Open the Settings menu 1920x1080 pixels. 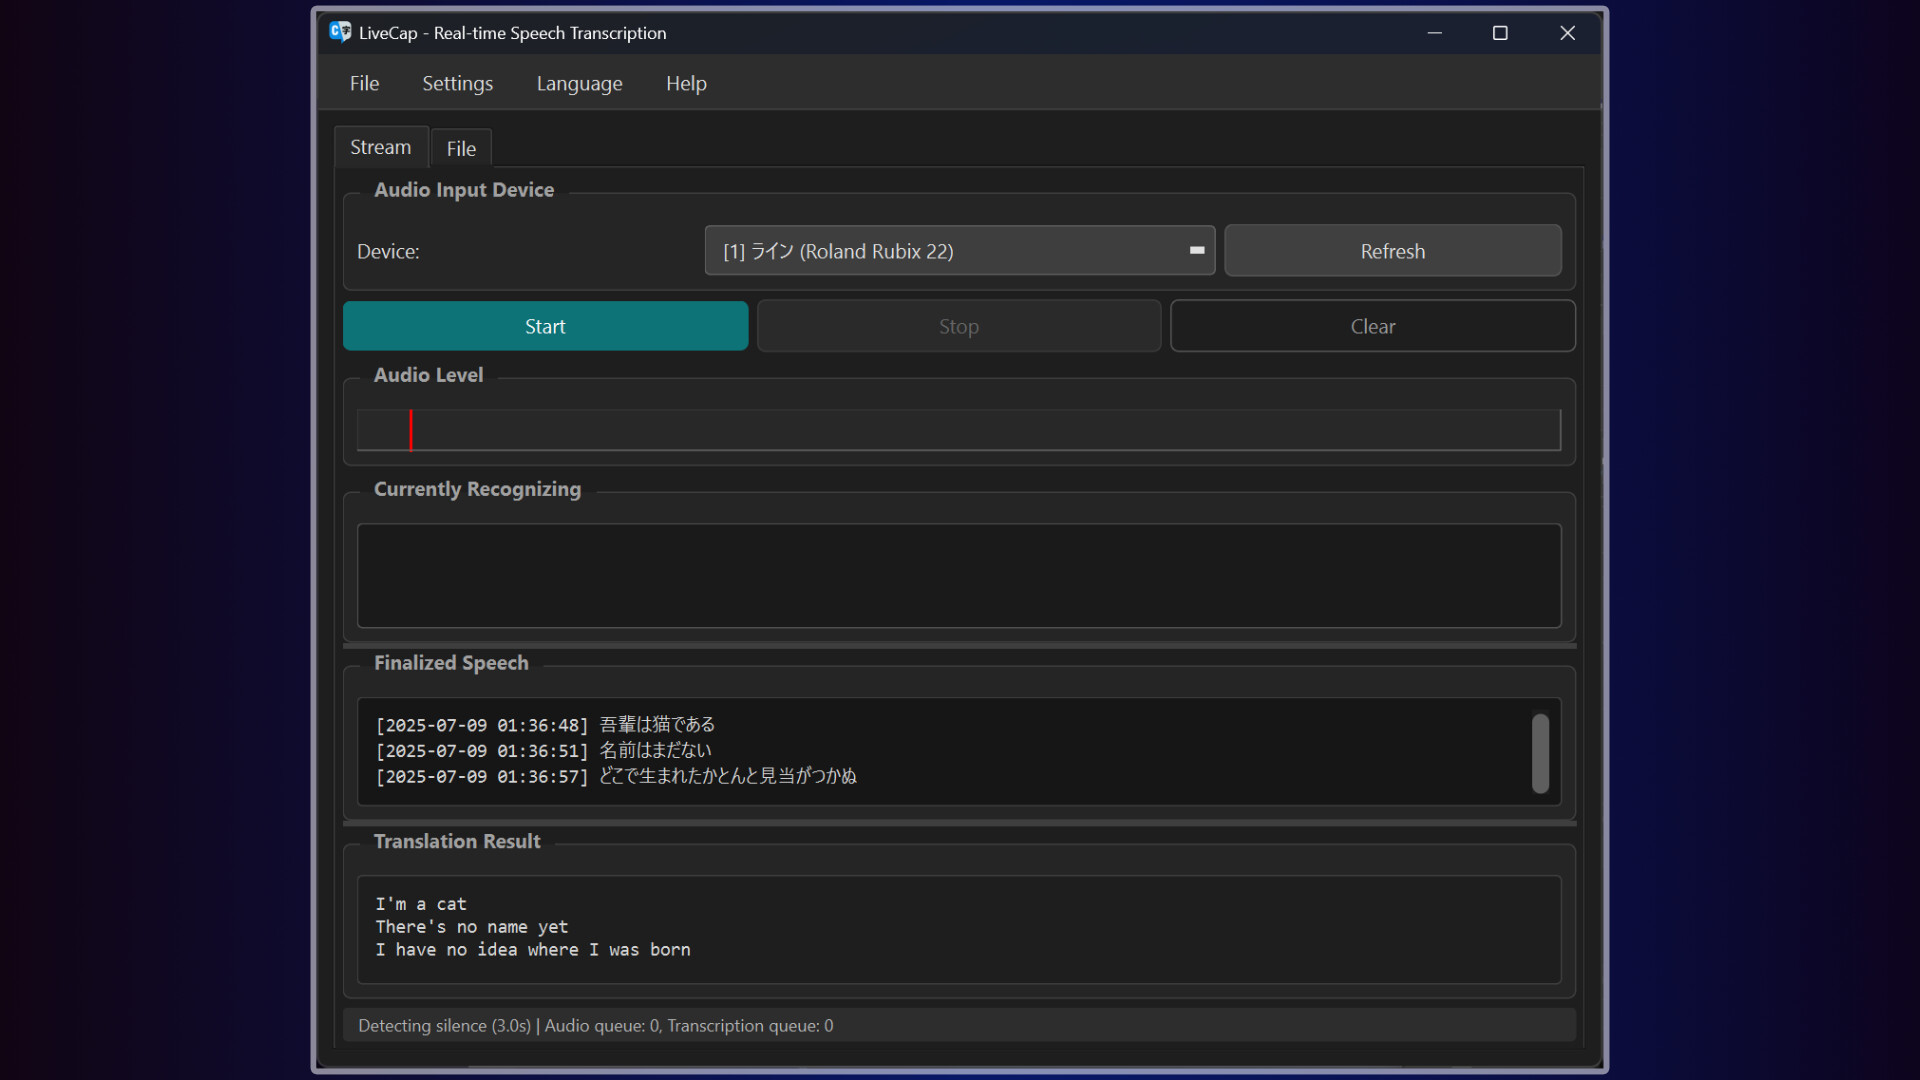pyautogui.click(x=457, y=83)
